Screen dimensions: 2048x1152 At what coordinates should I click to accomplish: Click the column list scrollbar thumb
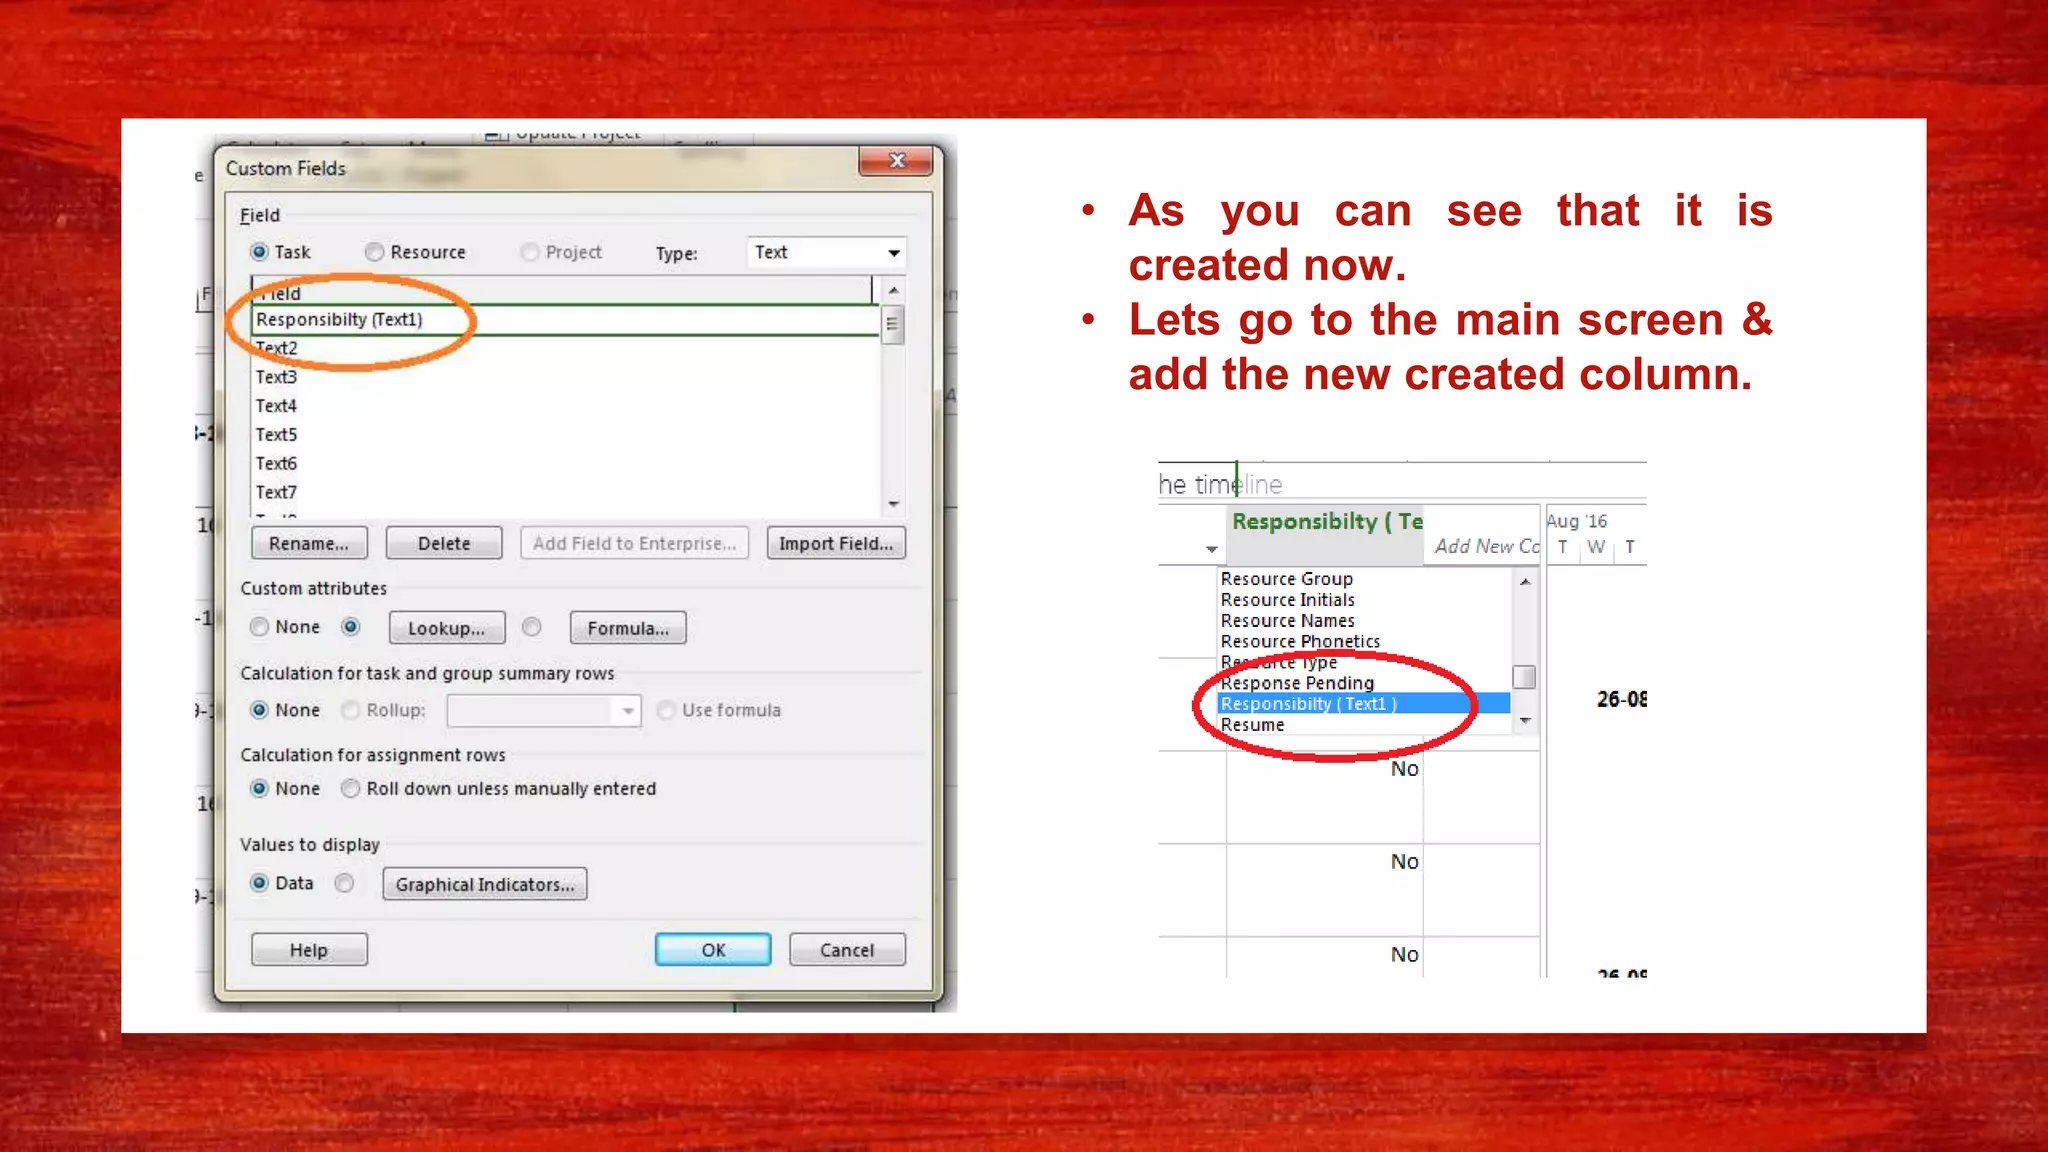1524,677
